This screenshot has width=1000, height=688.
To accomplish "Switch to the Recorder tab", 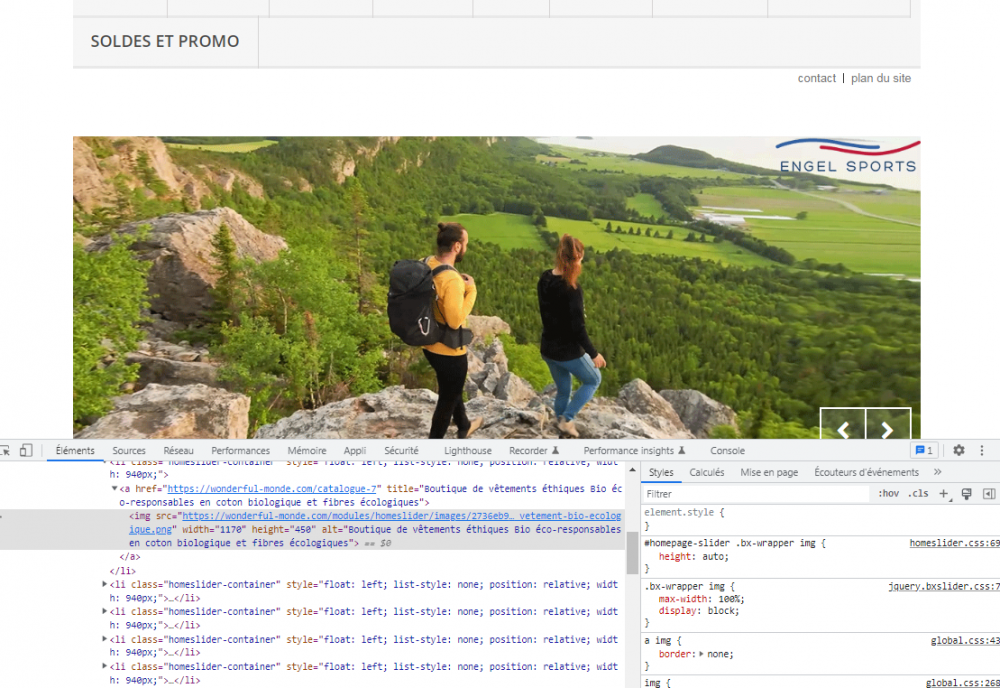I will click(x=534, y=450).
